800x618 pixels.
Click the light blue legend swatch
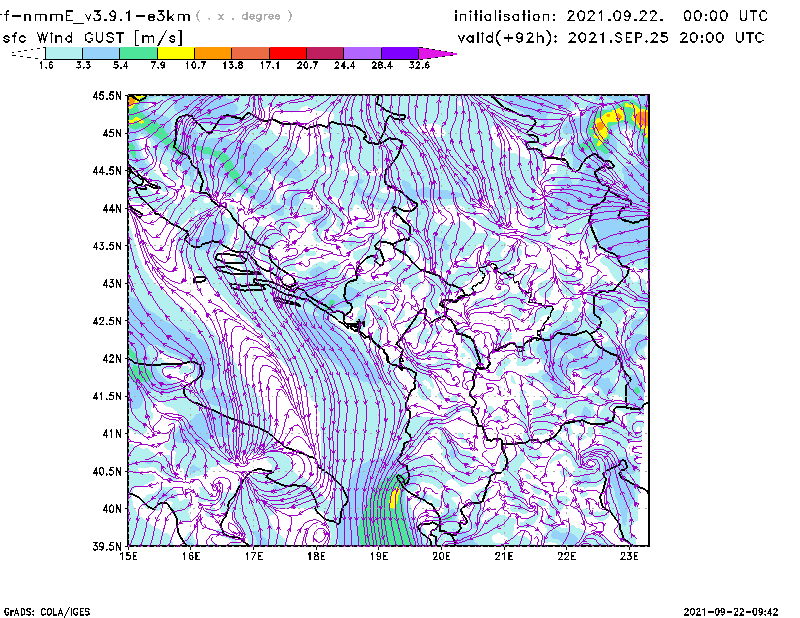101,53
